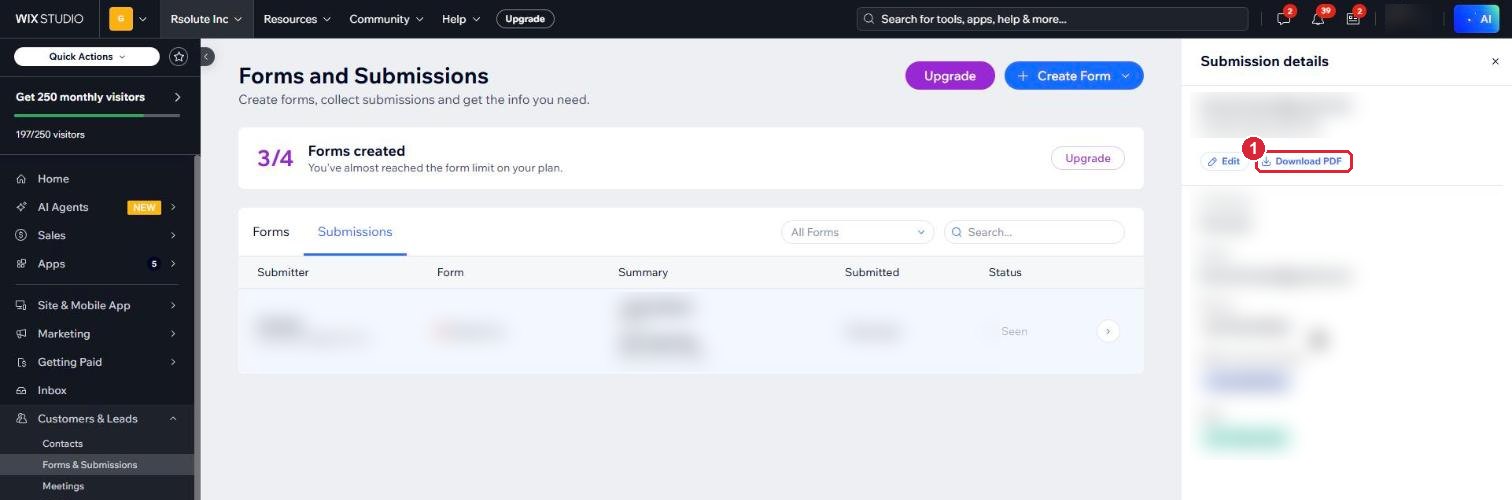
Task: Click Edit in Submission details
Action: [1224, 161]
